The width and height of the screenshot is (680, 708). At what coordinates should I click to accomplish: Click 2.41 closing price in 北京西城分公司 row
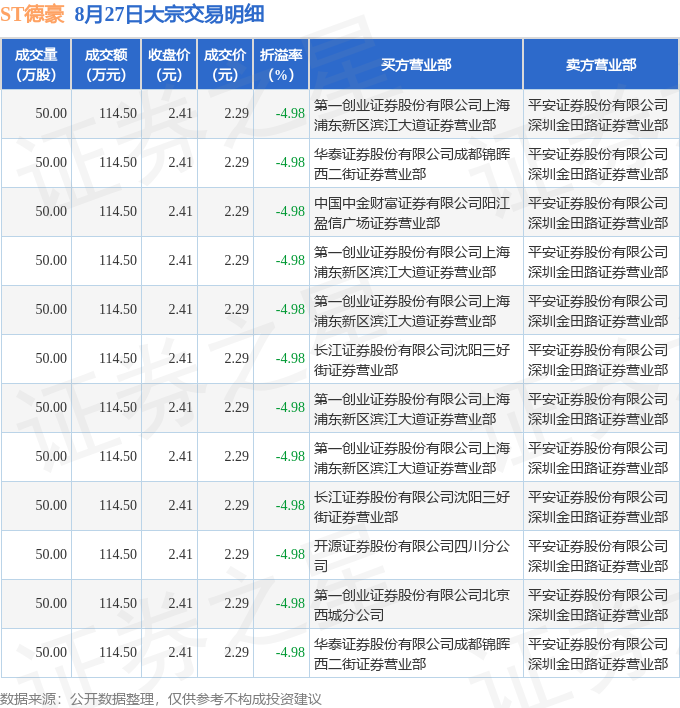(180, 603)
